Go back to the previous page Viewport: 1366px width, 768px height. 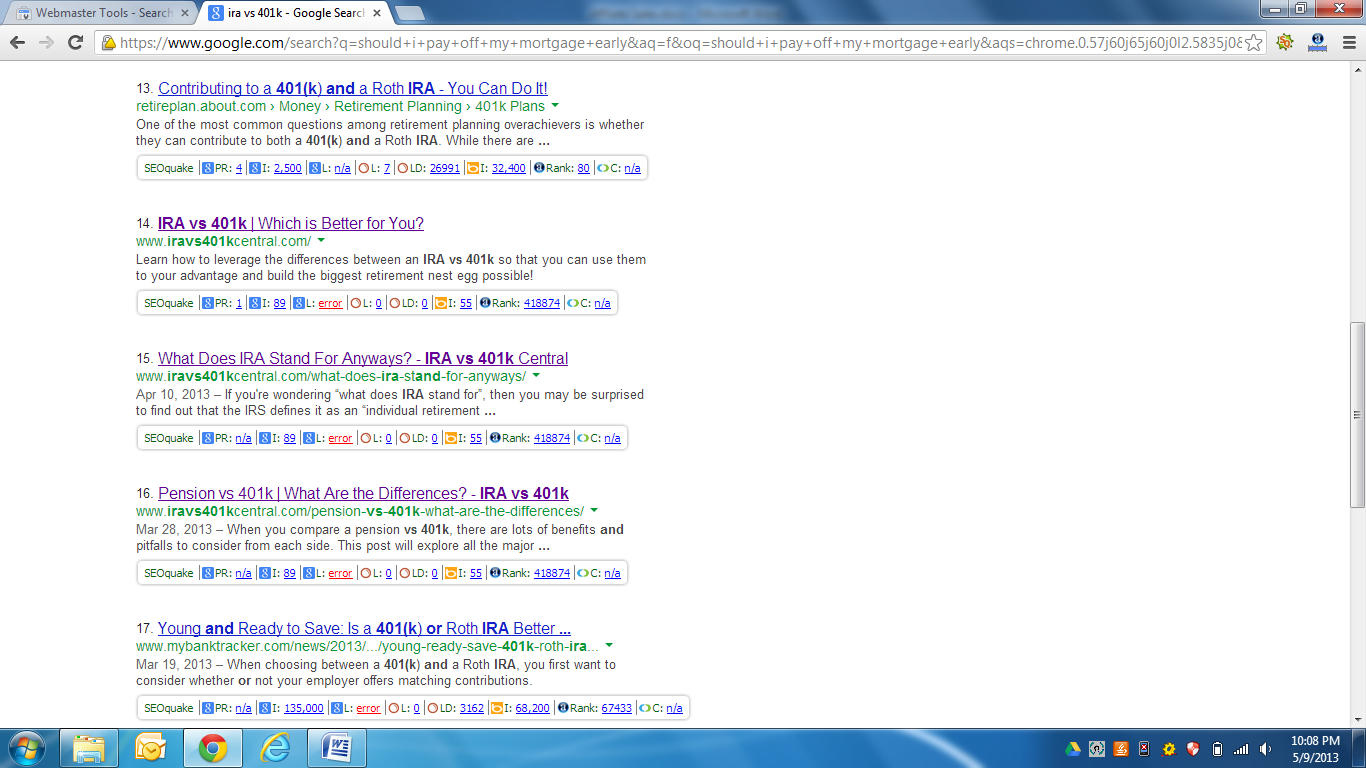(18, 42)
